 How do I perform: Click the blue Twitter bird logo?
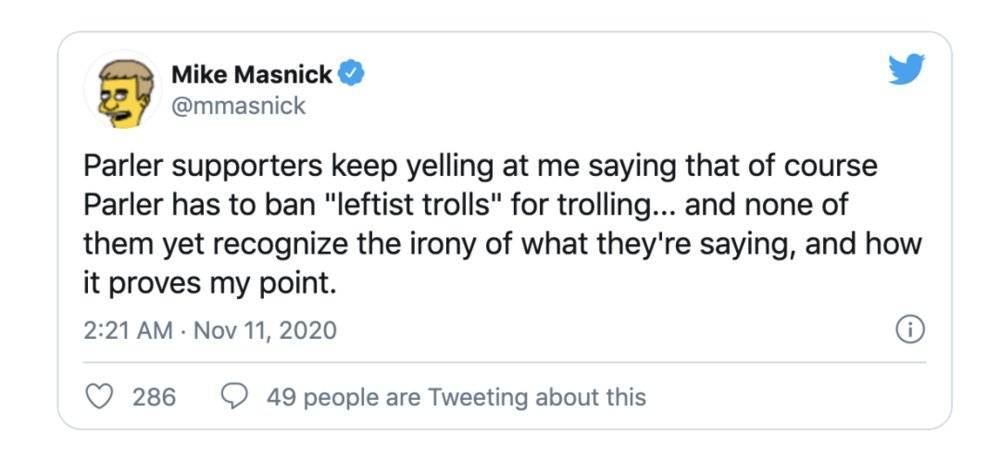(907, 69)
